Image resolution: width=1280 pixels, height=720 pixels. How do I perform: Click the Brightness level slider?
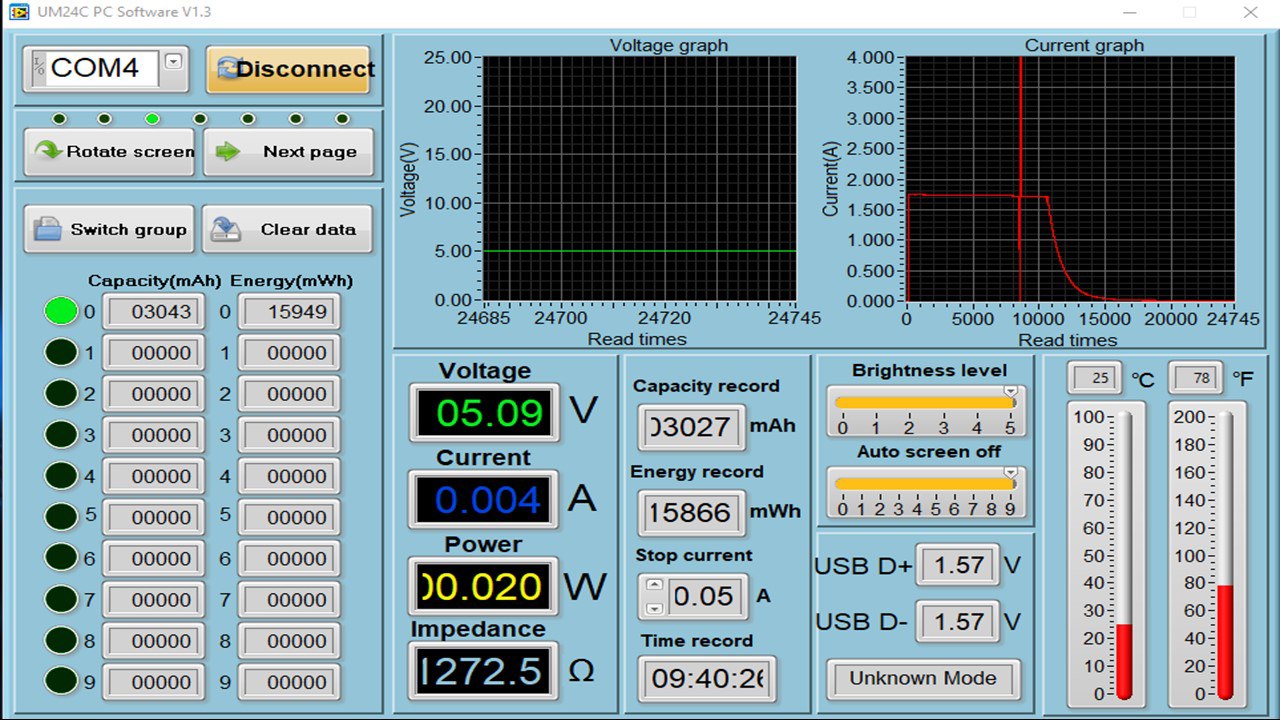pos(924,403)
